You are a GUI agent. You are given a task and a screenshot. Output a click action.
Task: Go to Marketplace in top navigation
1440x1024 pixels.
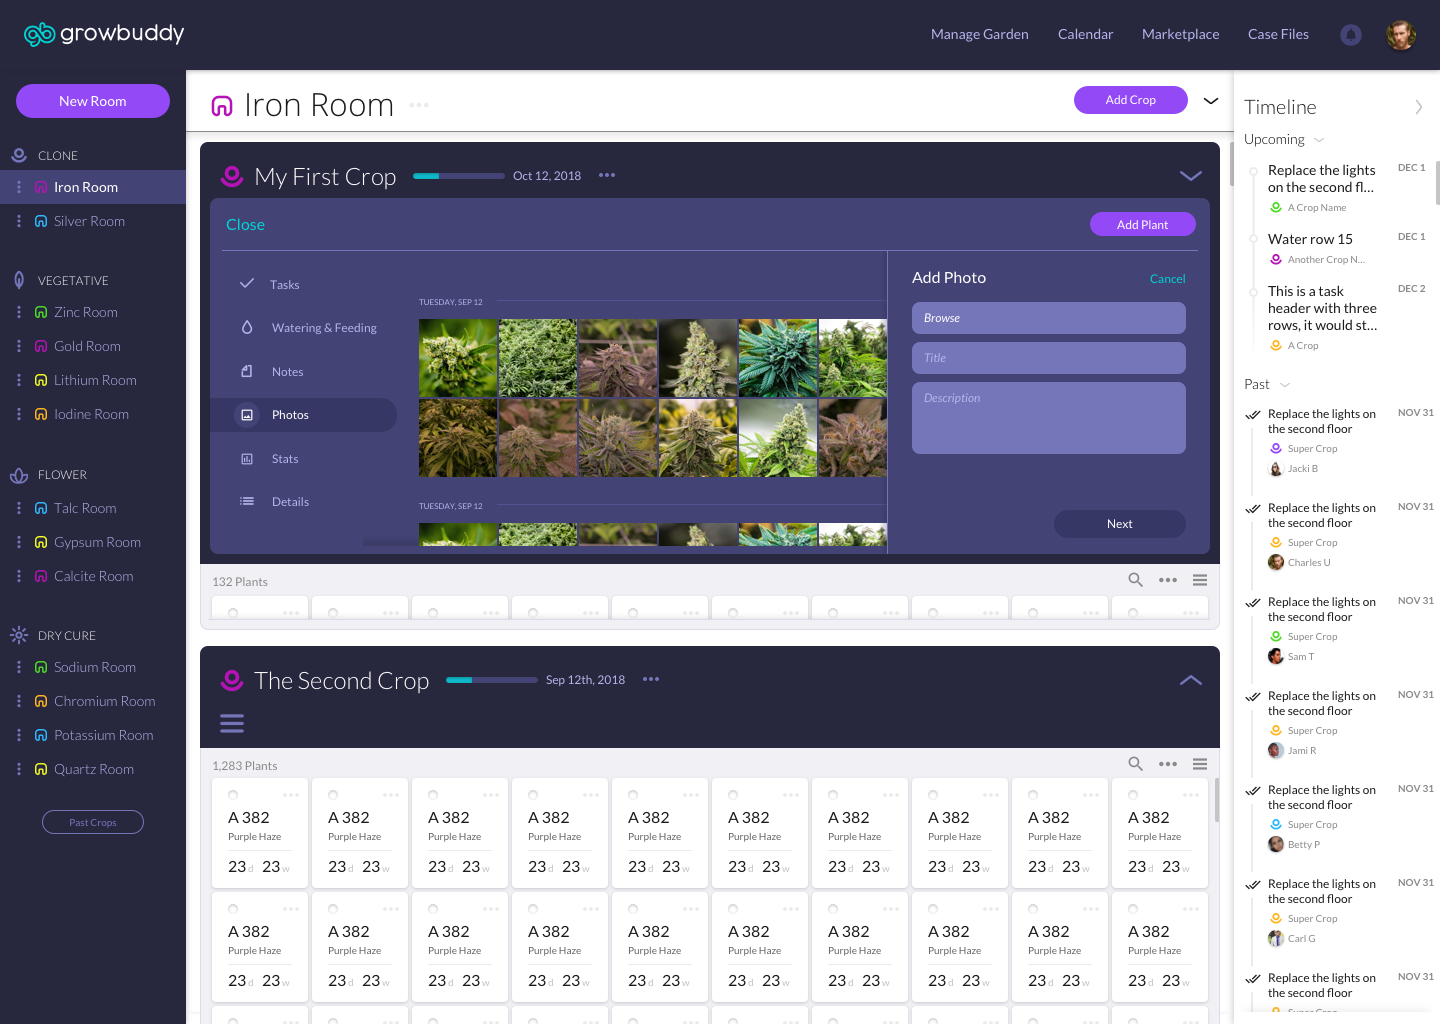point(1180,34)
